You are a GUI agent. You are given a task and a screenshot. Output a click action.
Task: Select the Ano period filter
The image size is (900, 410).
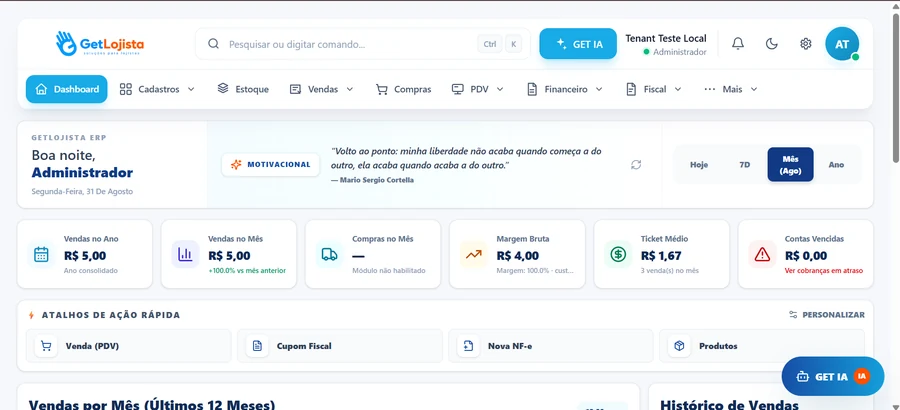pyautogui.click(x=836, y=165)
